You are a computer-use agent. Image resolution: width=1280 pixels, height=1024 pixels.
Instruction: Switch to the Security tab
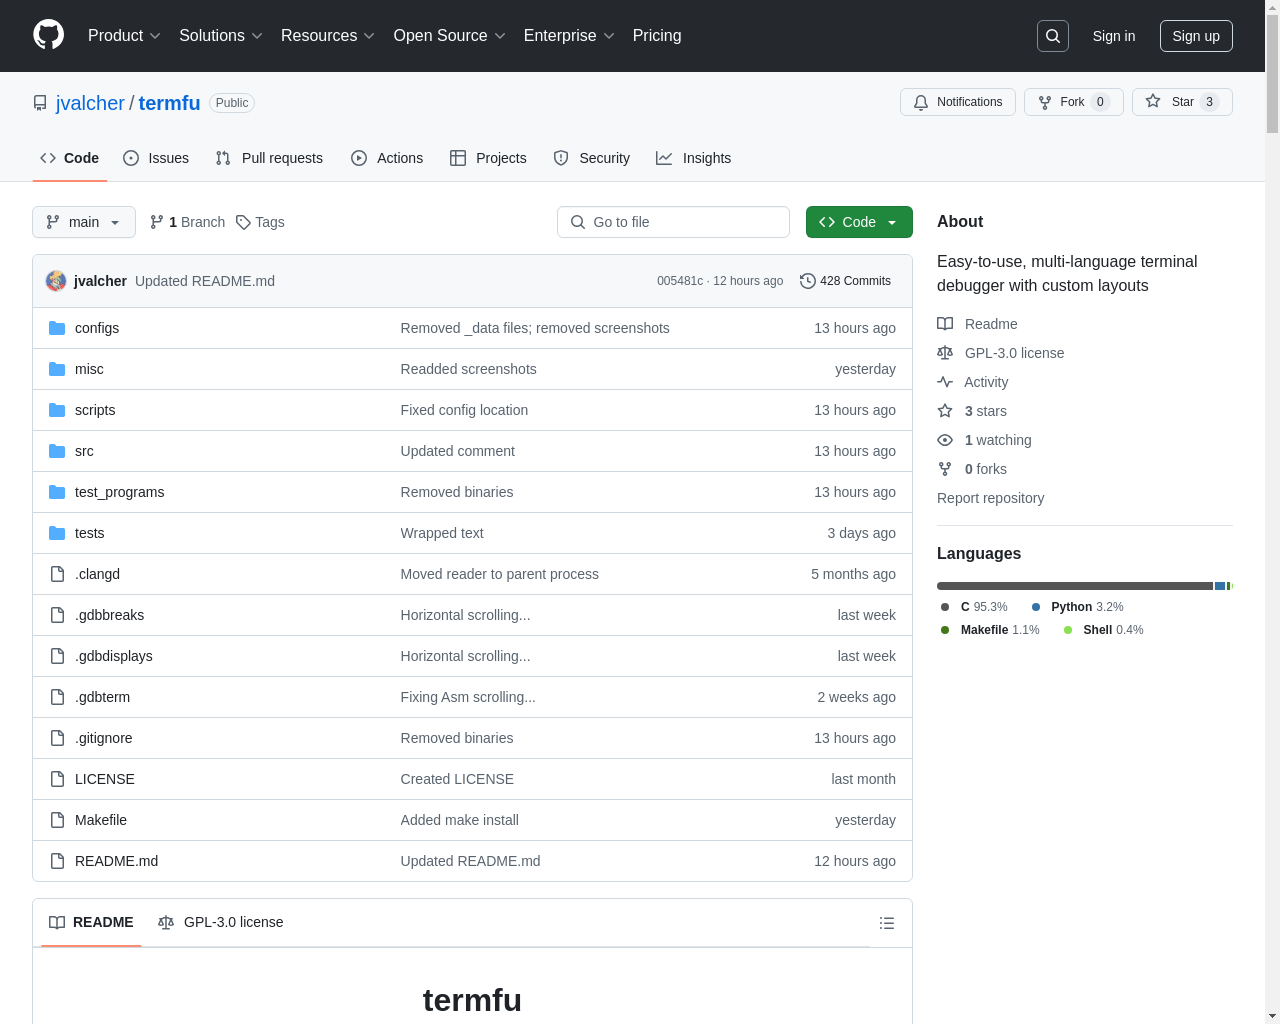(x=592, y=158)
